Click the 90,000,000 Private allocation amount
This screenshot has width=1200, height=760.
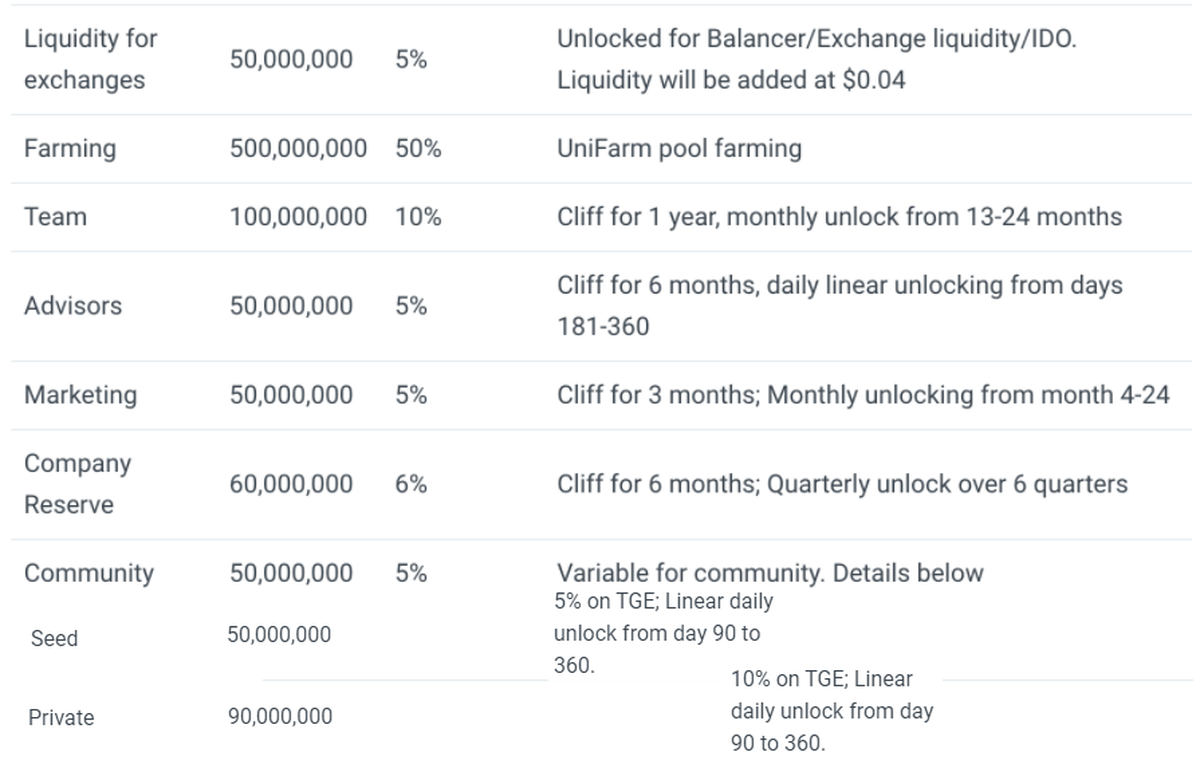tap(280, 717)
